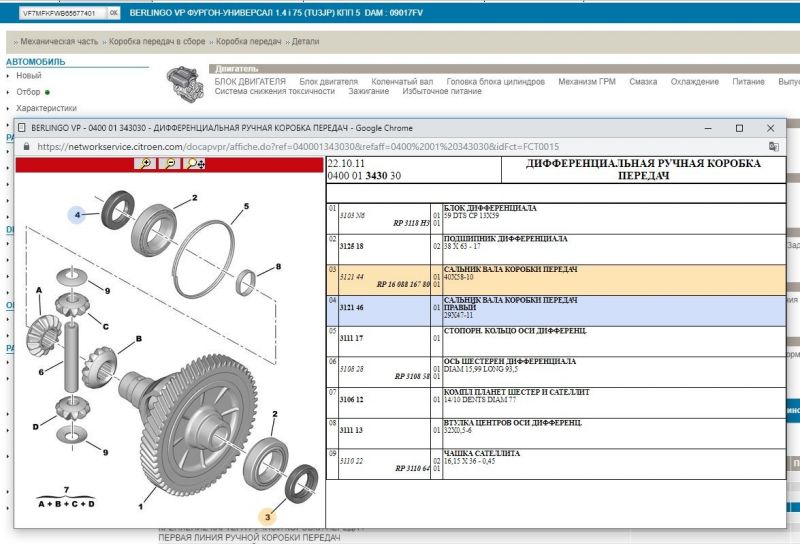Select callout 4 on the diagram
The height and width of the screenshot is (544, 800).
click(78, 214)
